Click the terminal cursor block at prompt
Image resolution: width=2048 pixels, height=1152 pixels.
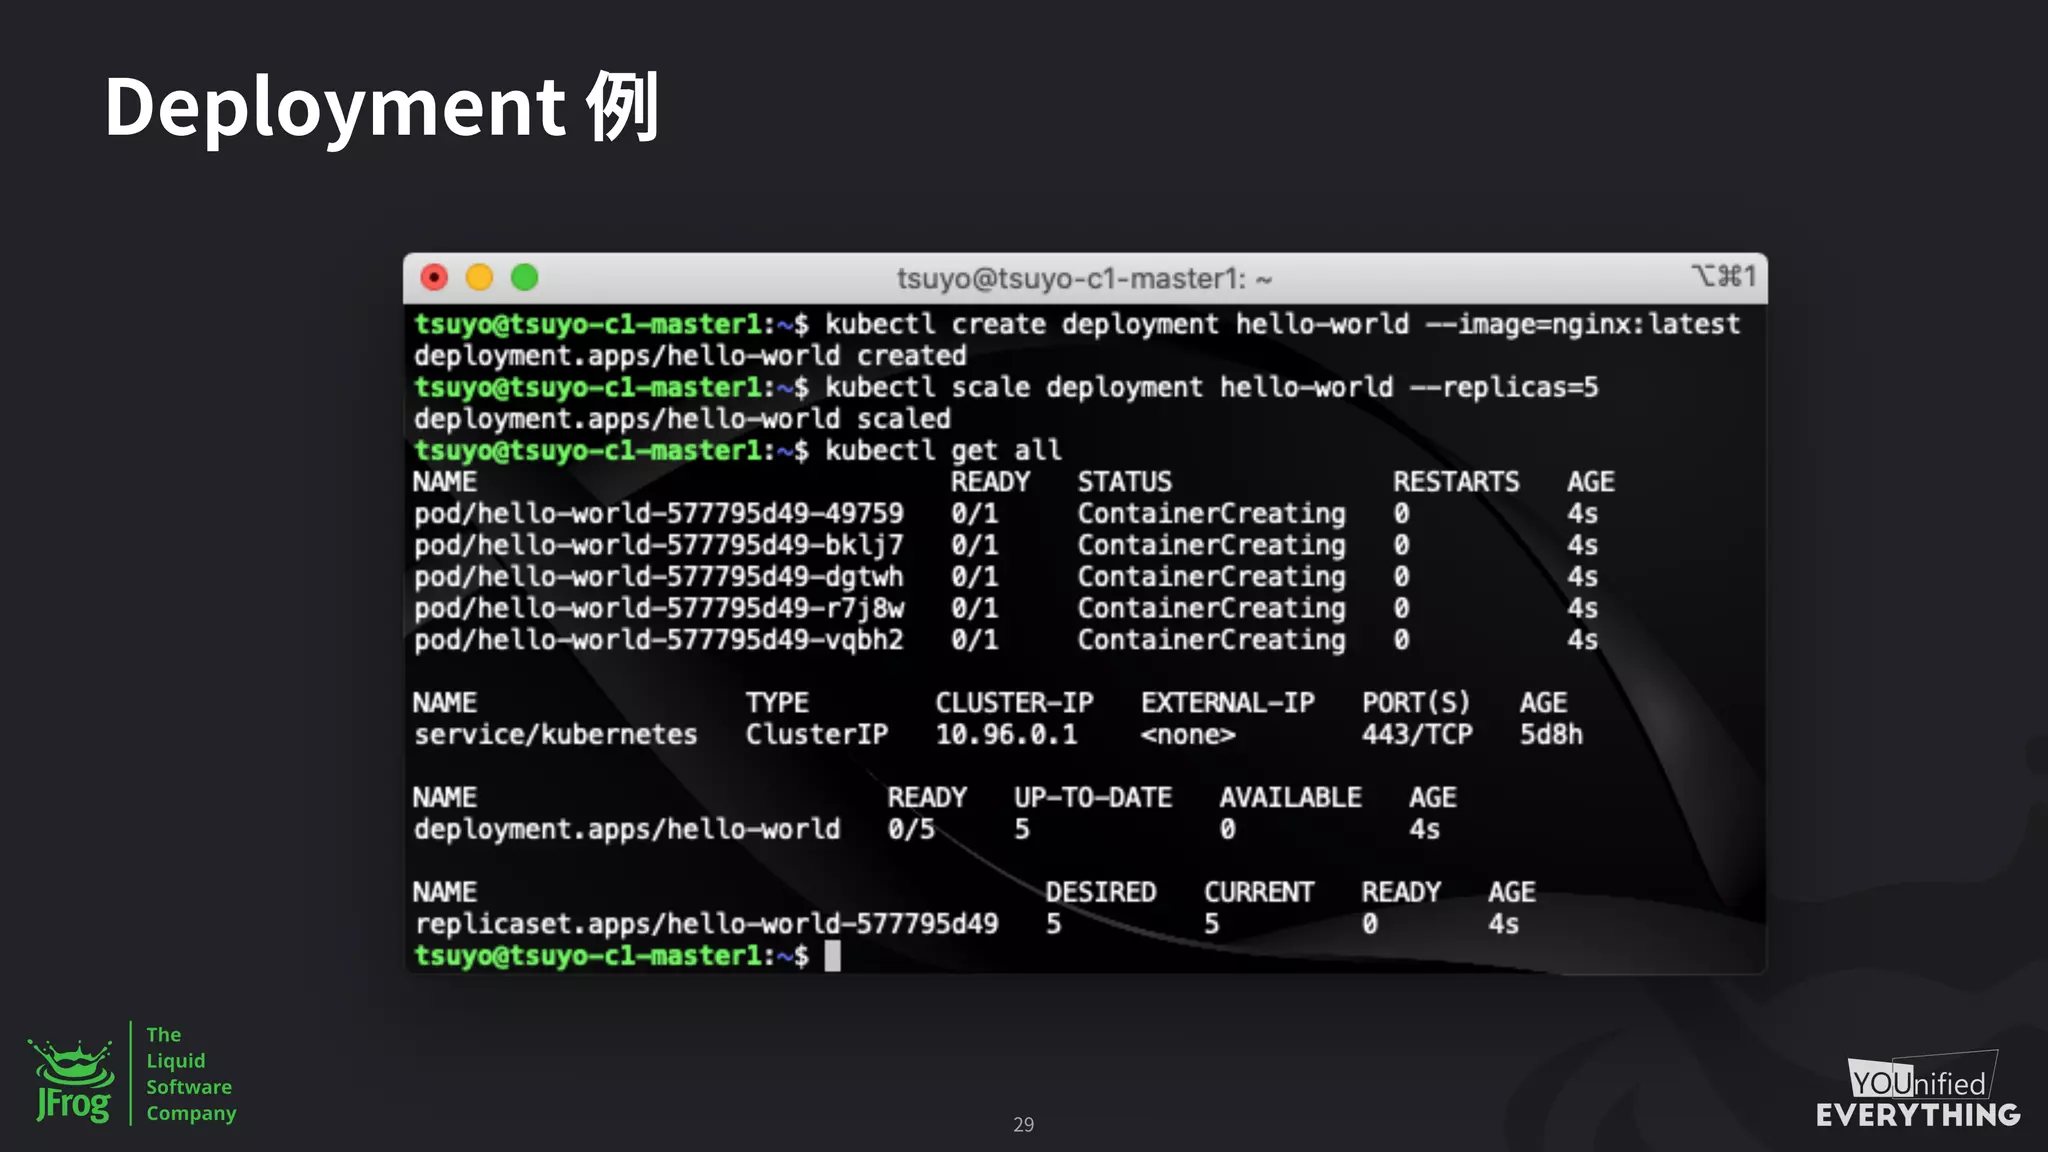(x=832, y=956)
